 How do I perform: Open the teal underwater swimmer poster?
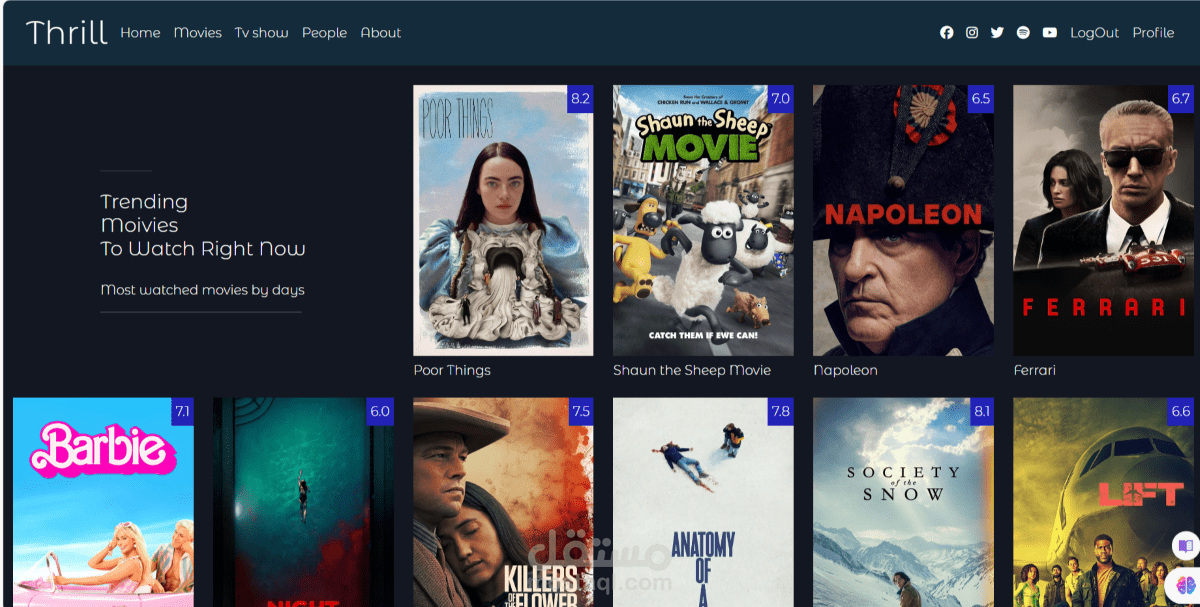click(x=303, y=502)
